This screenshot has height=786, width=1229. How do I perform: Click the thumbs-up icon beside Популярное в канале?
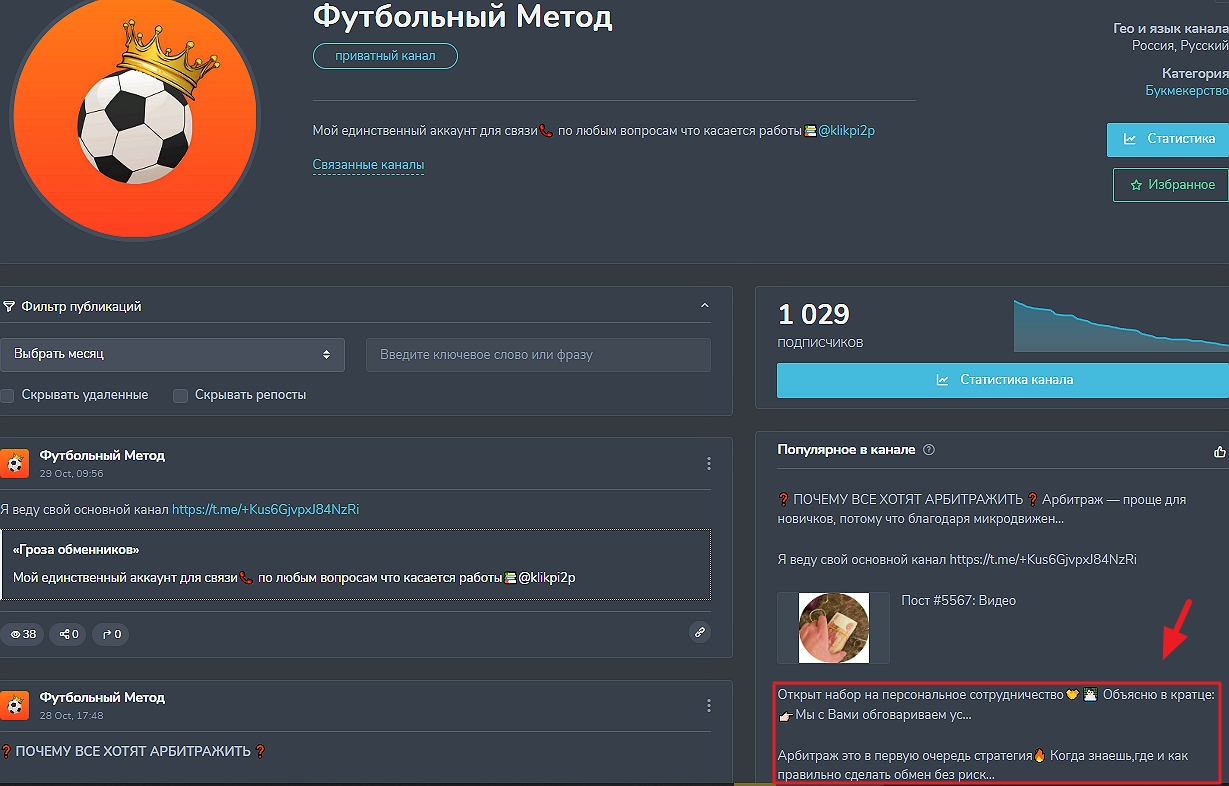pyautogui.click(x=1221, y=450)
